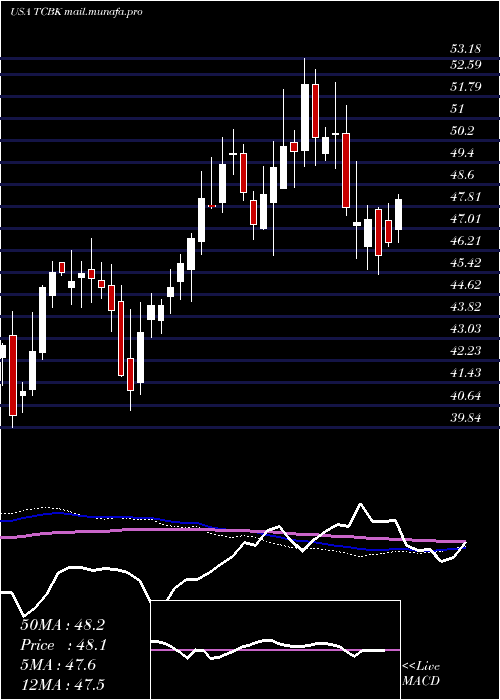
Task: Click the '<<Live MACD' label
Action: [421, 674]
